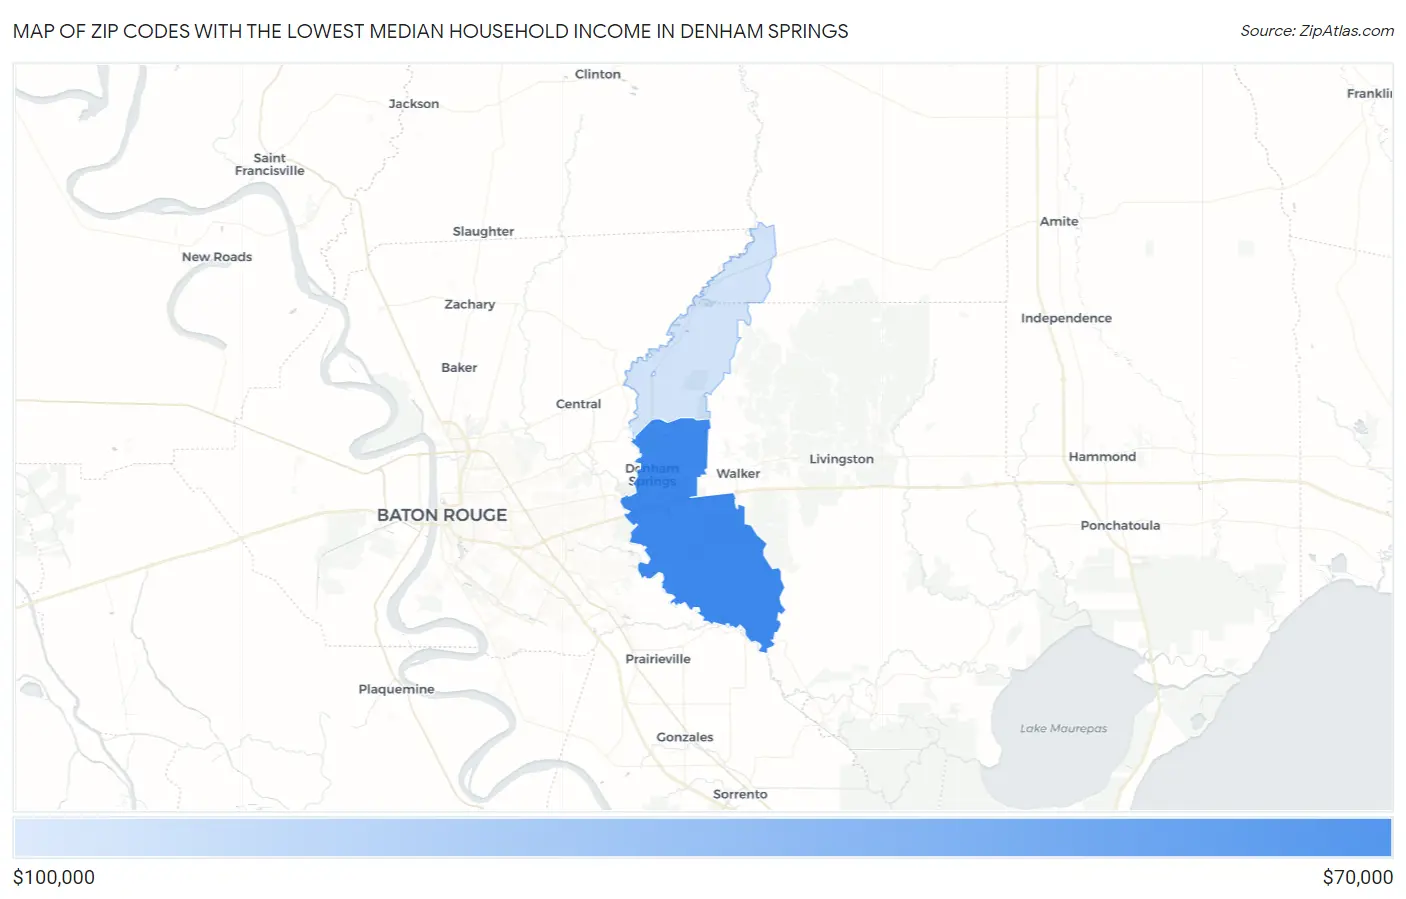Click the Saint Francisville label
The height and width of the screenshot is (899, 1406).
click(269, 164)
